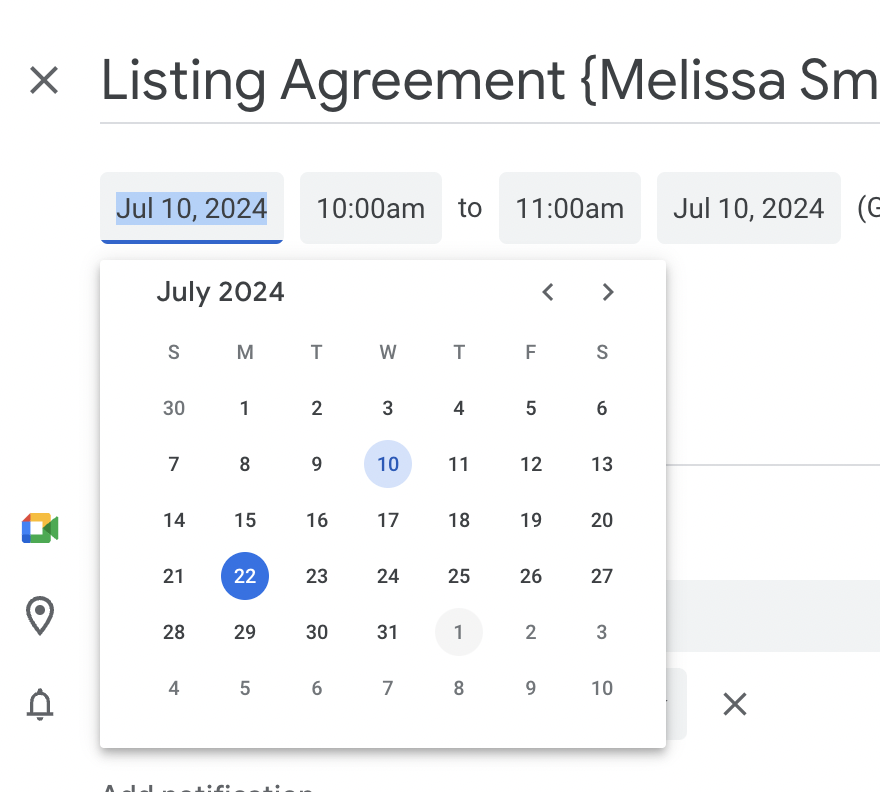The height and width of the screenshot is (792, 880).
Task: Click the notification bell icon
Action: pyautogui.click(x=40, y=705)
